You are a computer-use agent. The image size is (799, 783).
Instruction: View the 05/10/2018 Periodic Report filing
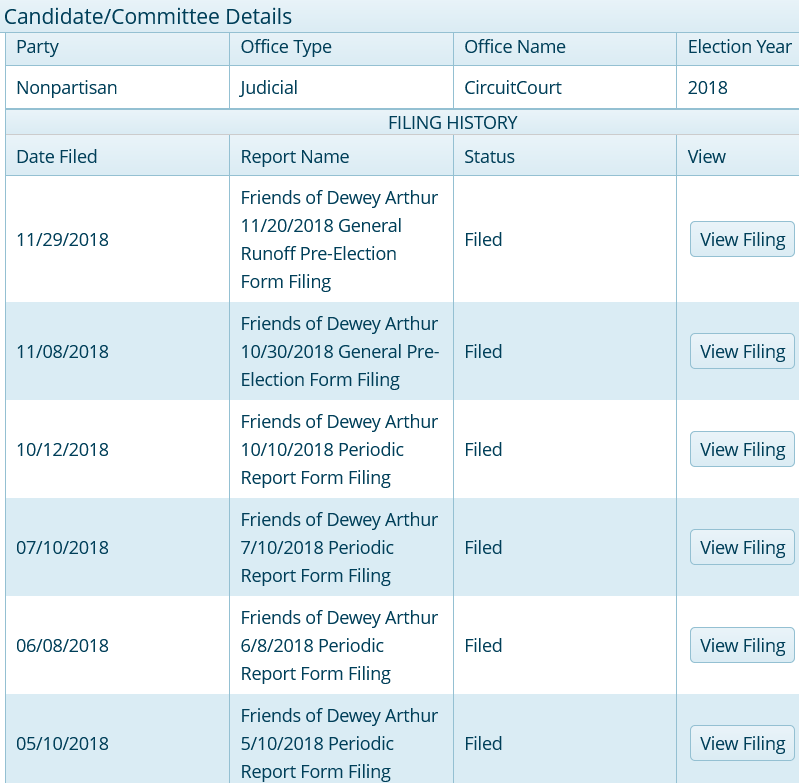click(742, 744)
